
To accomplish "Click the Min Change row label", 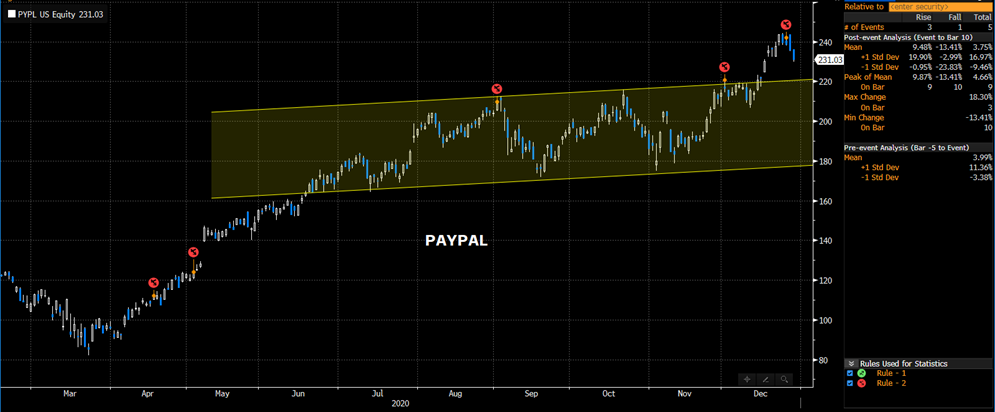I will pyautogui.click(x=866, y=117).
